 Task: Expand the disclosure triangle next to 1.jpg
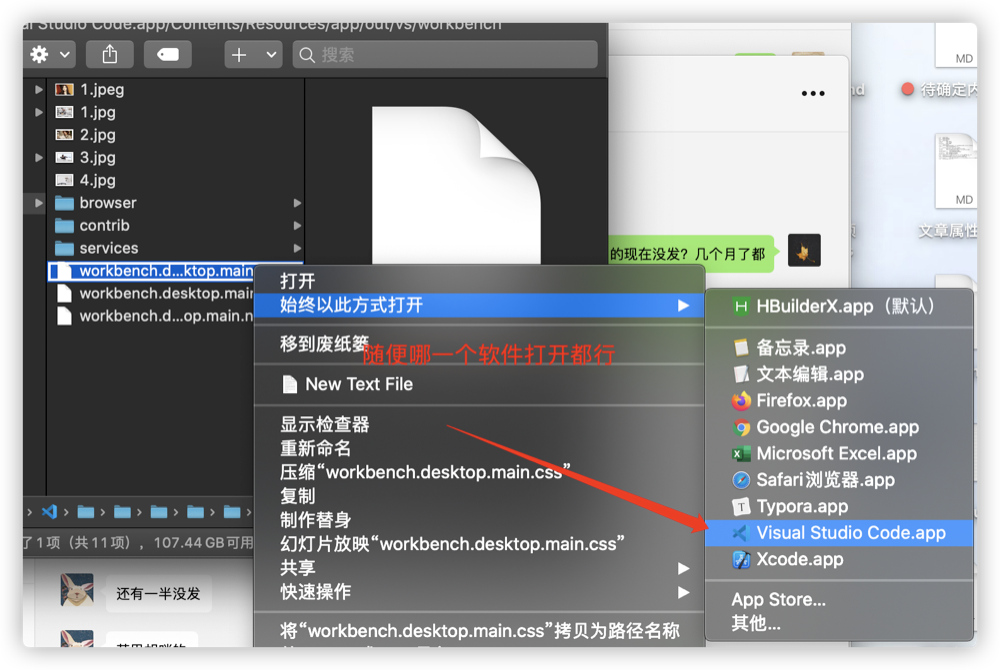pyautogui.click(x=39, y=112)
